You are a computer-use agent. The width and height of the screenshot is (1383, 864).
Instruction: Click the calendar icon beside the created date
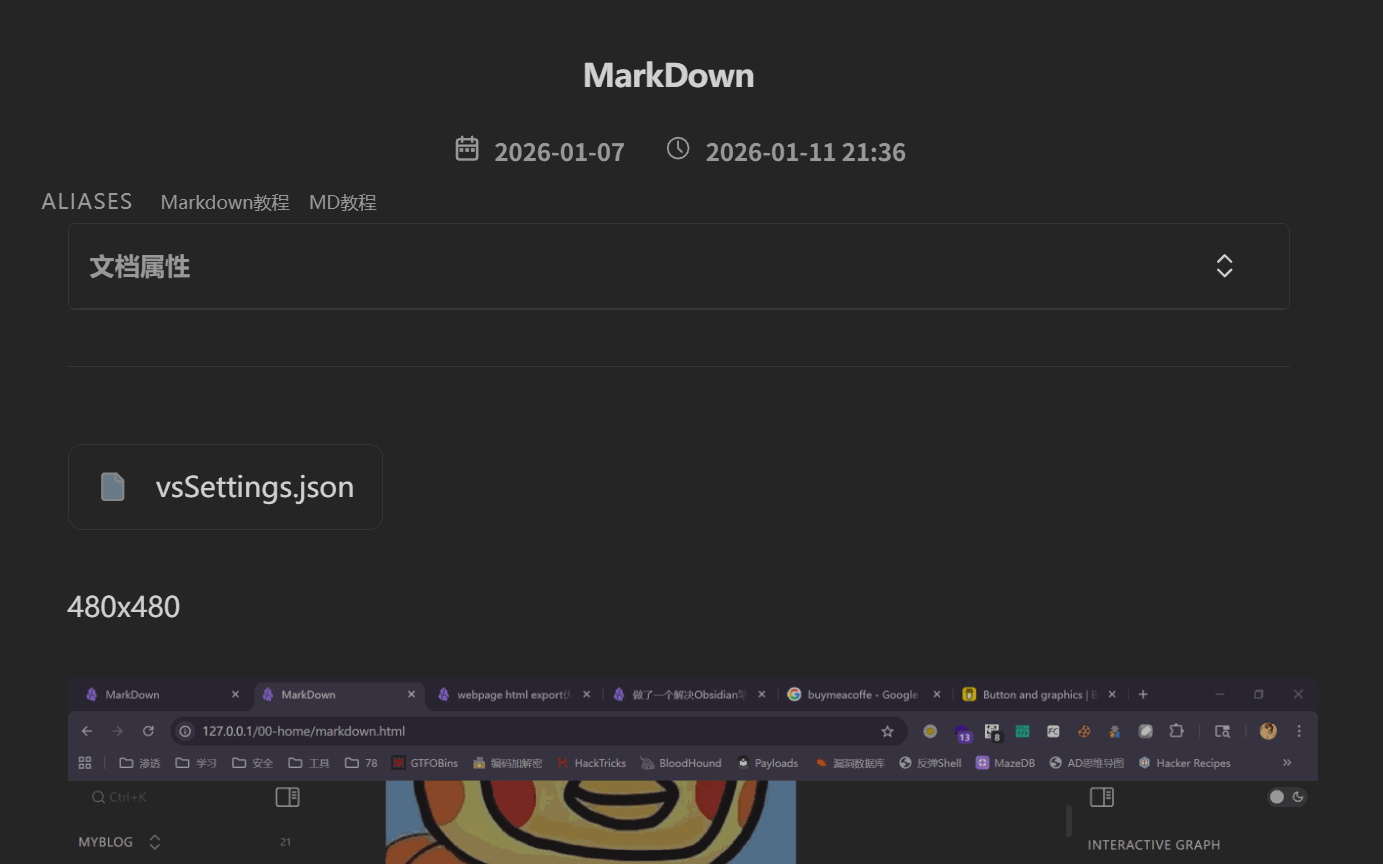click(x=467, y=149)
